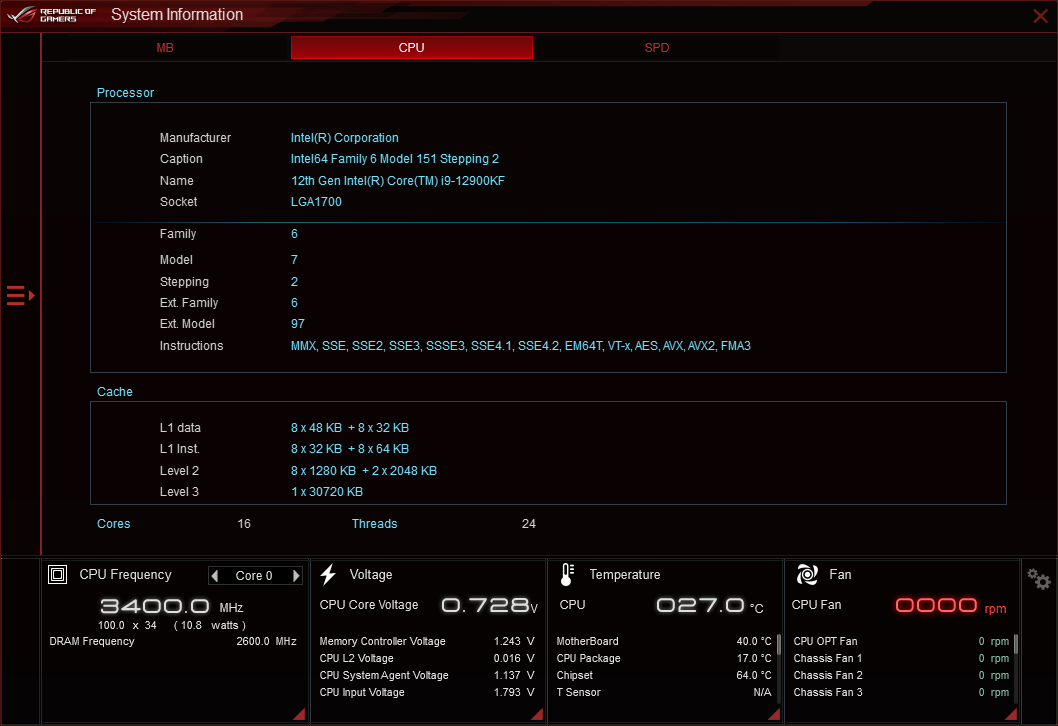Click the Threads count 24
The height and width of the screenshot is (726, 1058).
pyautogui.click(x=528, y=524)
